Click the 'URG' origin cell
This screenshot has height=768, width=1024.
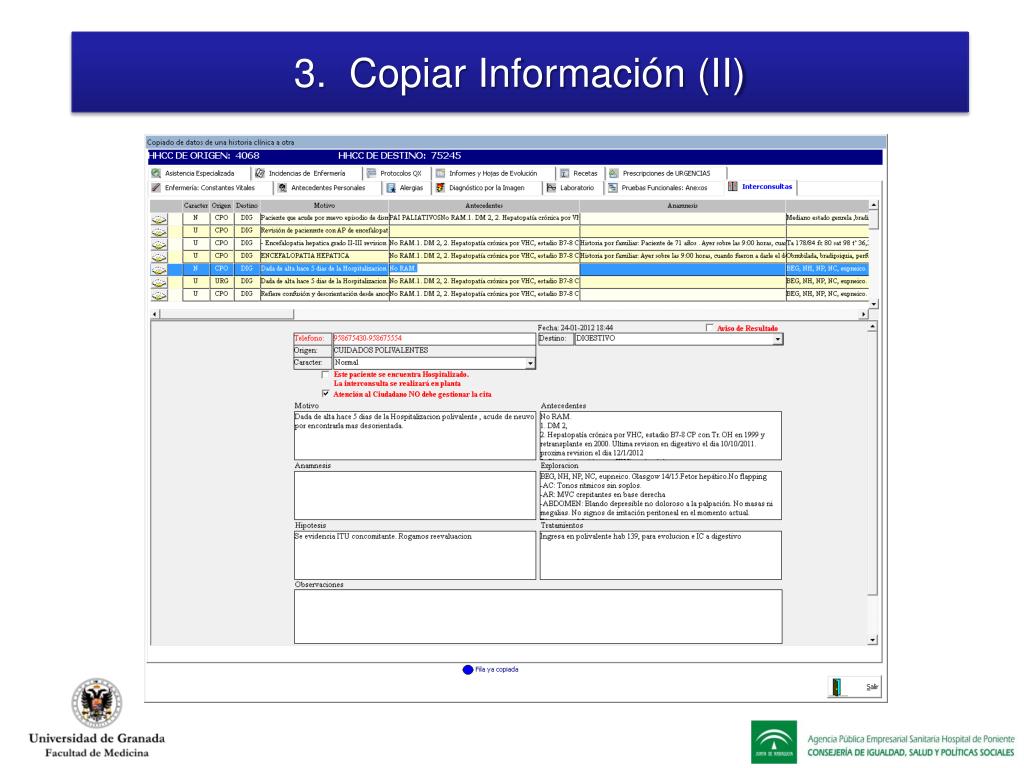pos(221,281)
